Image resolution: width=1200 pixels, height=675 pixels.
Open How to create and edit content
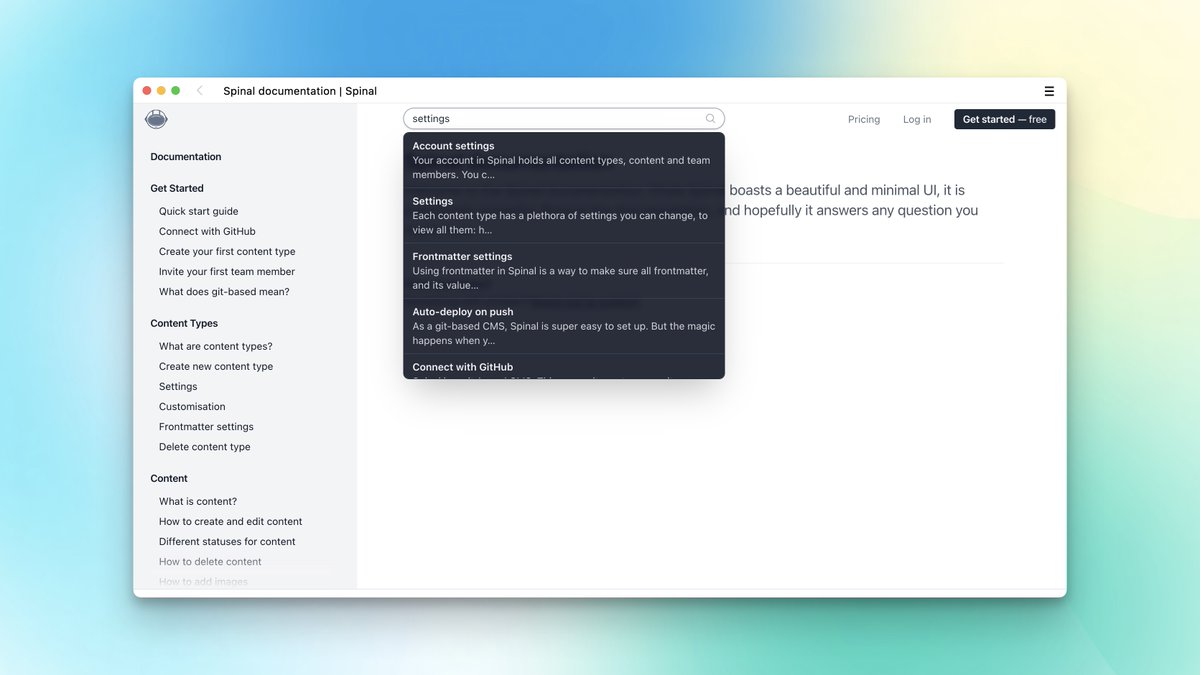click(230, 521)
